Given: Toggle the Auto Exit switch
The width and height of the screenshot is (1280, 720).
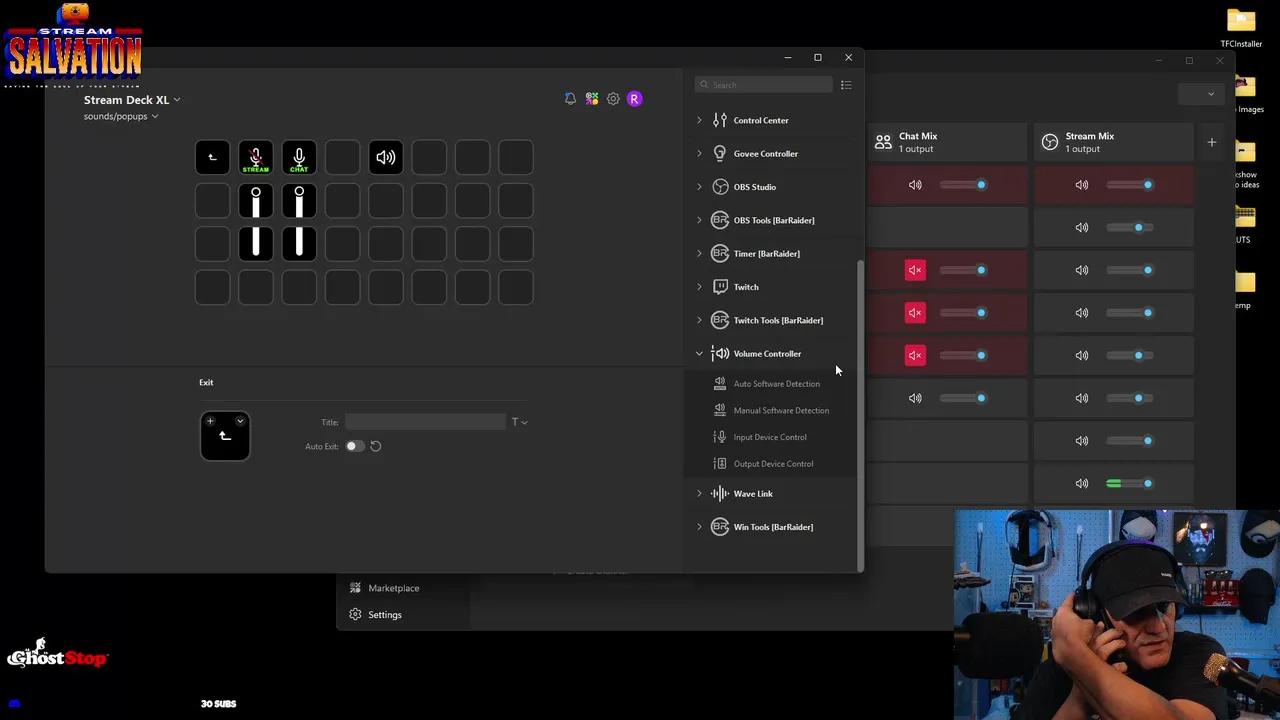Looking at the screenshot, I should point(354,446).
